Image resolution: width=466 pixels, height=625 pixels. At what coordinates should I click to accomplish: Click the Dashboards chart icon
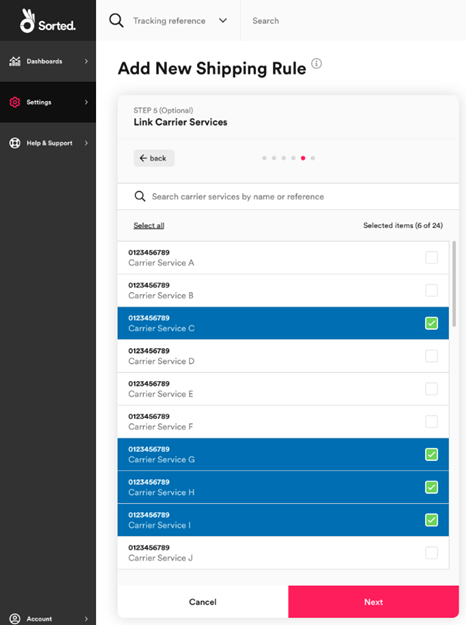(15, 61)
